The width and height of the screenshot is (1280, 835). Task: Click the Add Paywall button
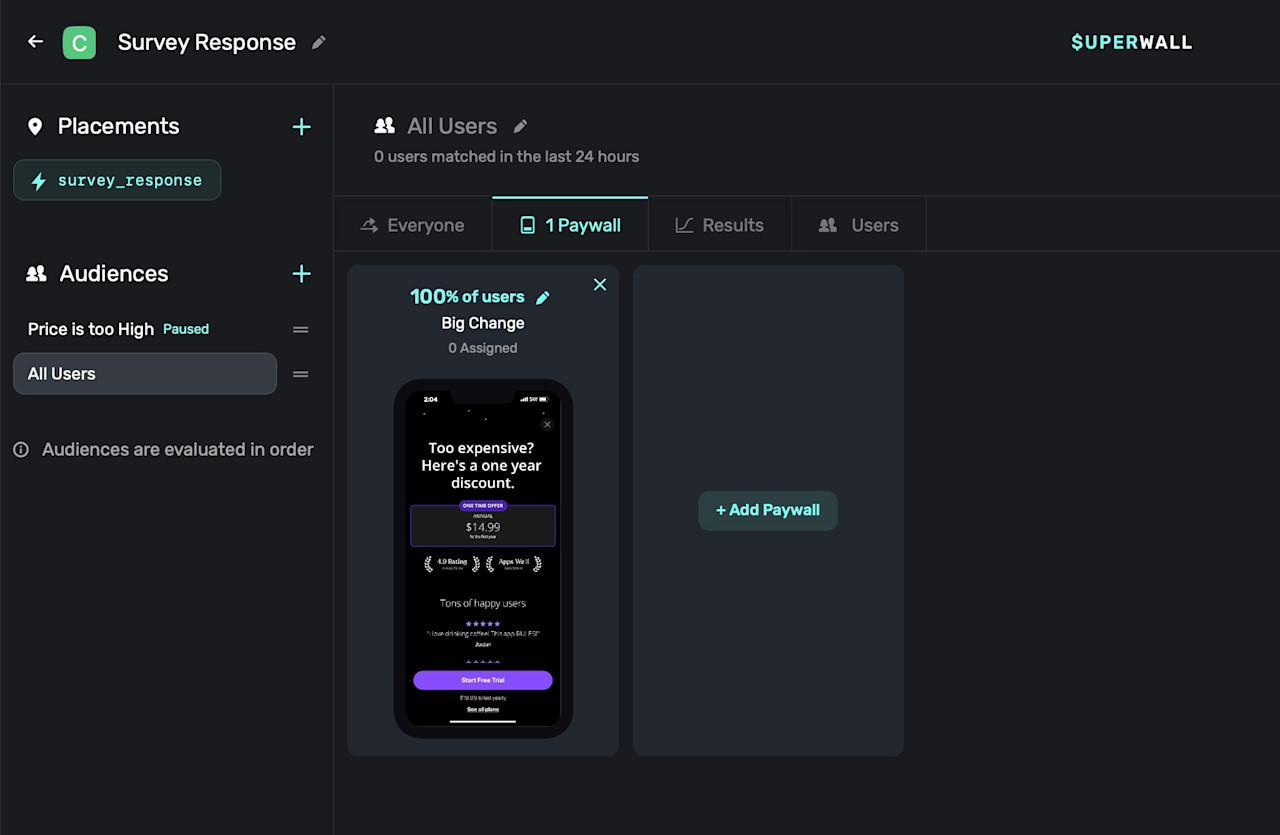pos(767,510)
